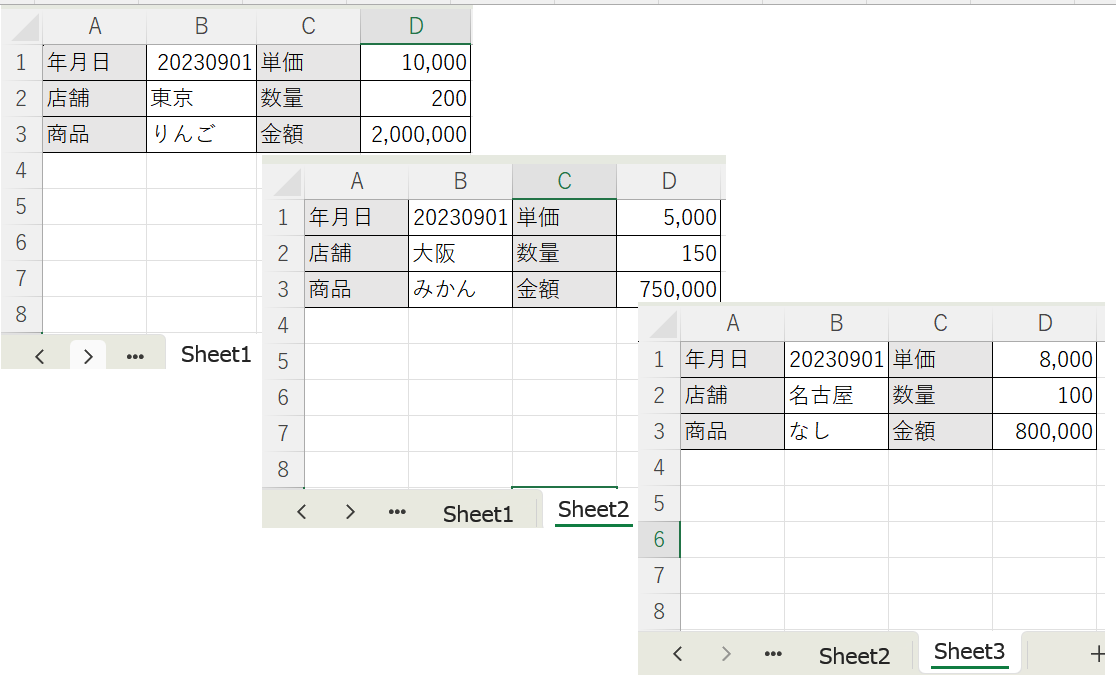Click the quantity cell showing 100
This screenshot has width=1116, height=682.
pos(1044,395)
